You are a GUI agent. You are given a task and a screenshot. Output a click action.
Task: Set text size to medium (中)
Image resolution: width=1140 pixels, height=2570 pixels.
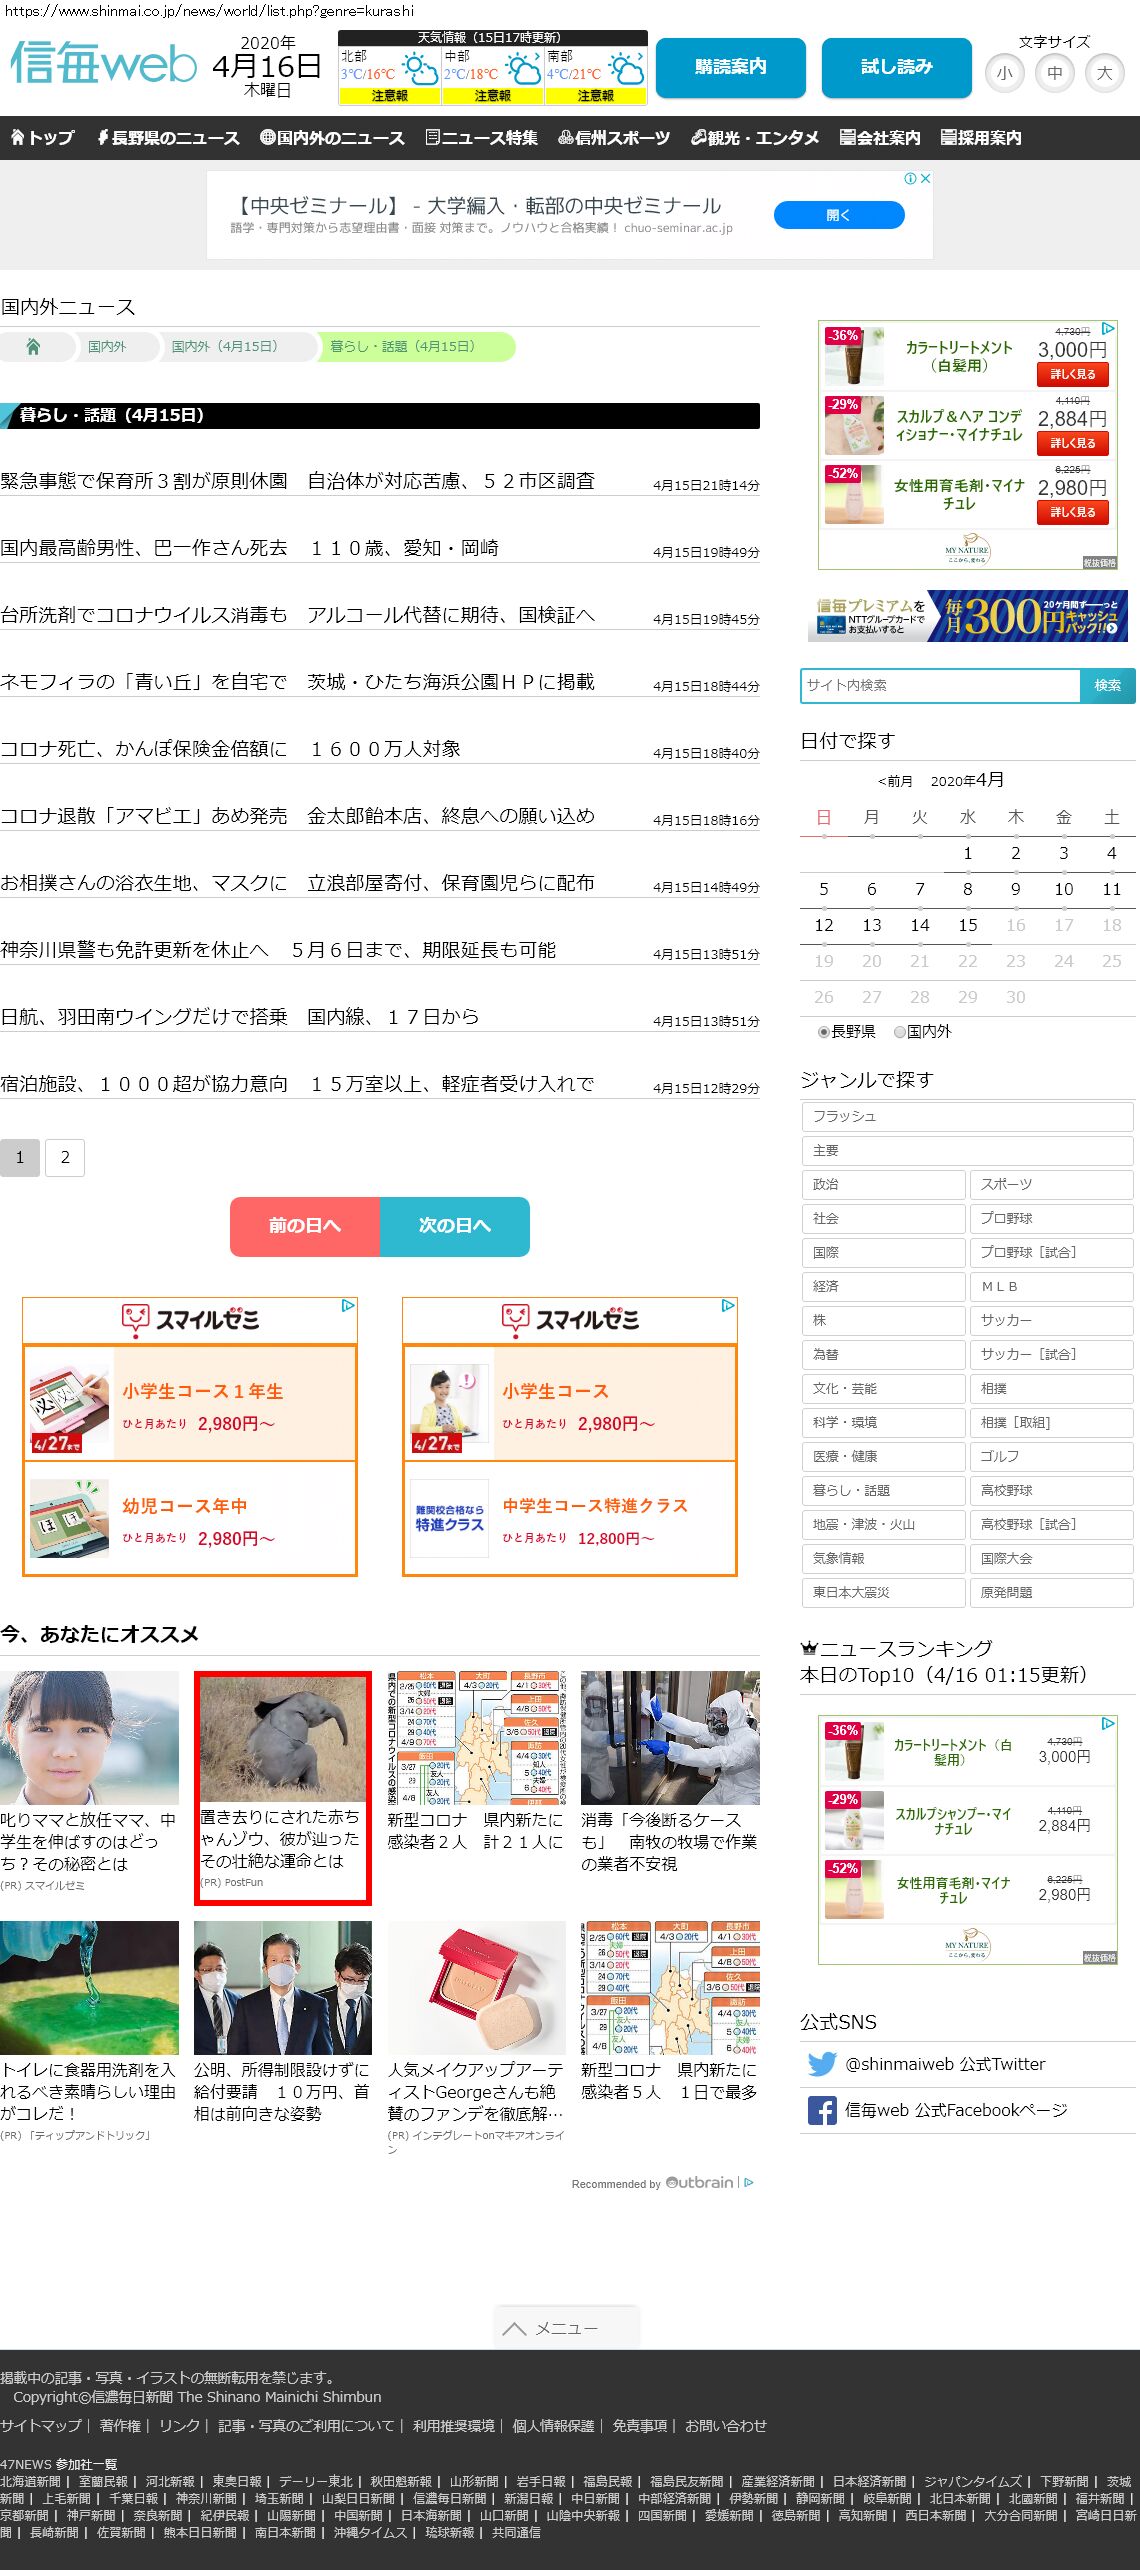1054,73
